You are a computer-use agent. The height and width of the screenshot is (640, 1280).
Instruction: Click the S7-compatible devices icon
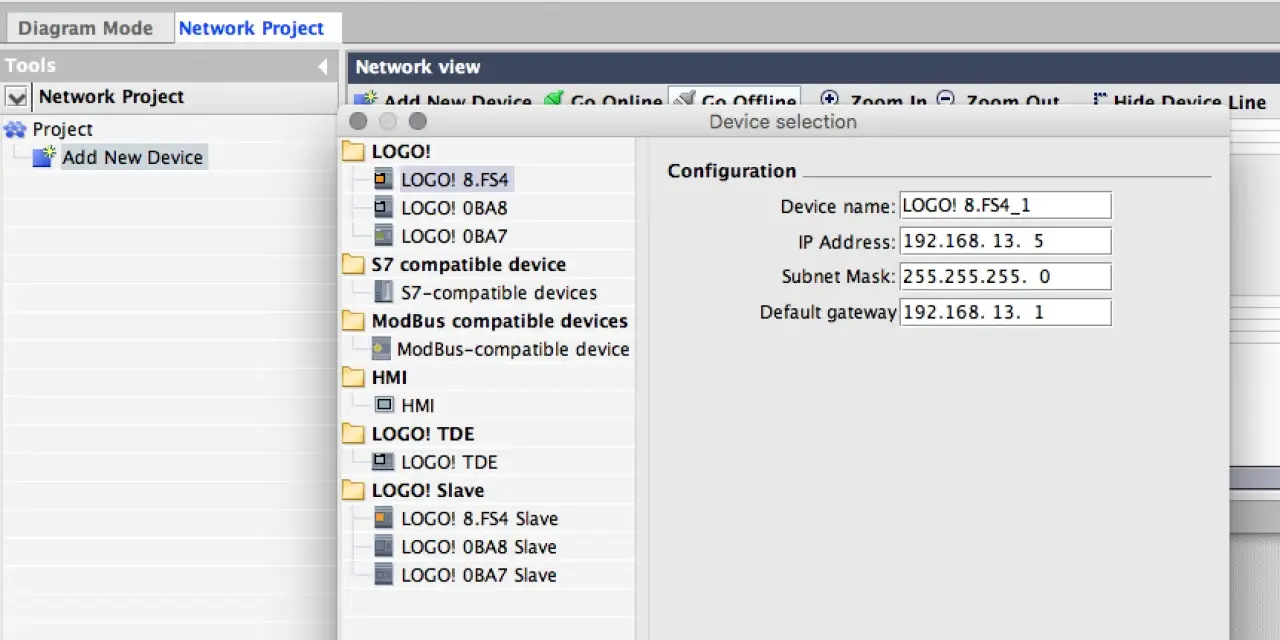pos(383,292)
